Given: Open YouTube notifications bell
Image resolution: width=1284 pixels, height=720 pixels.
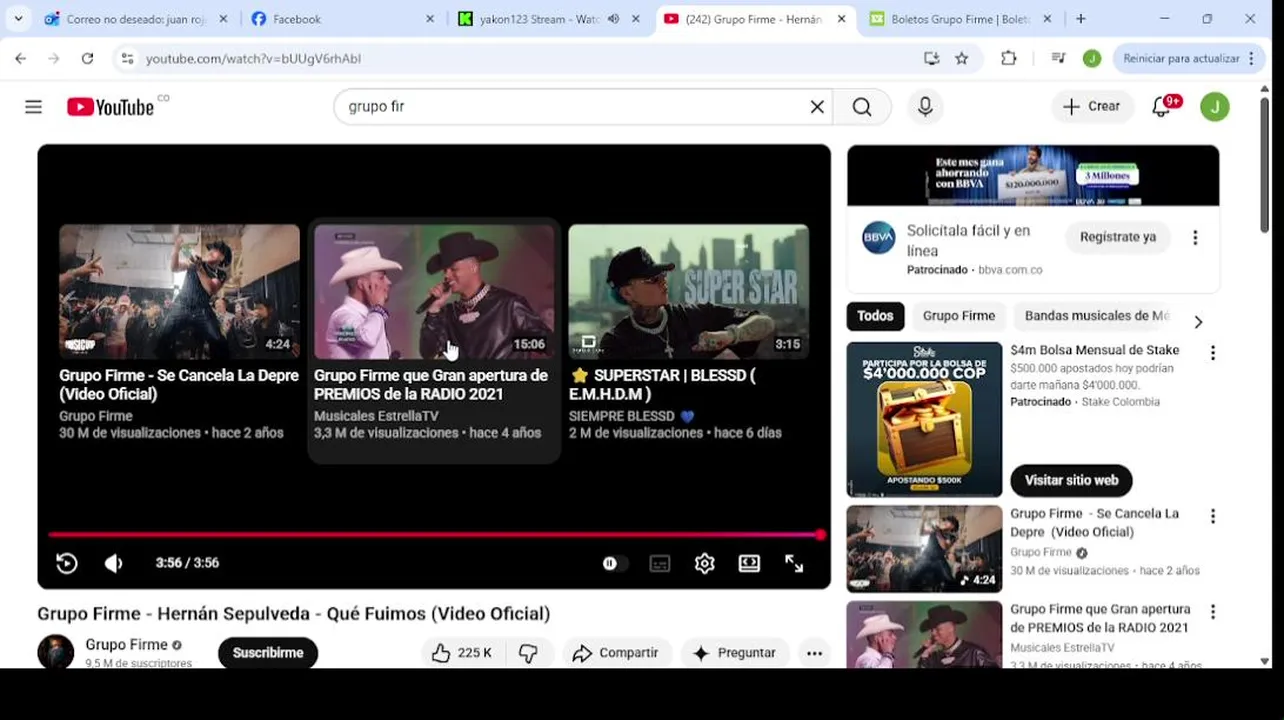Looking at the screenshot, I should tap(1162, 106).
